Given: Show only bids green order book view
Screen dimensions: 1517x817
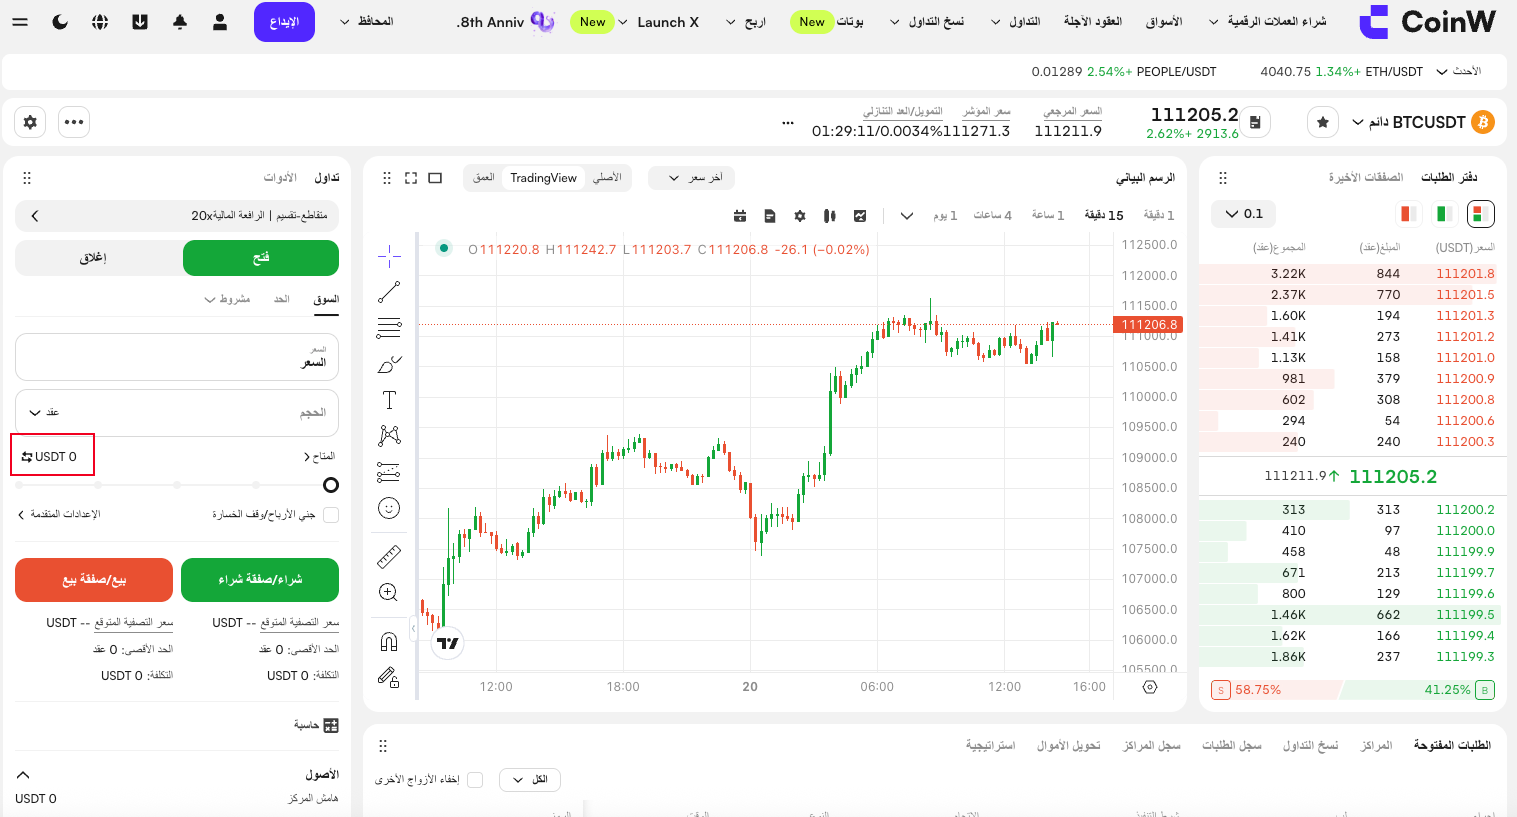Looking at the screenshot, I should [1444, 214].
